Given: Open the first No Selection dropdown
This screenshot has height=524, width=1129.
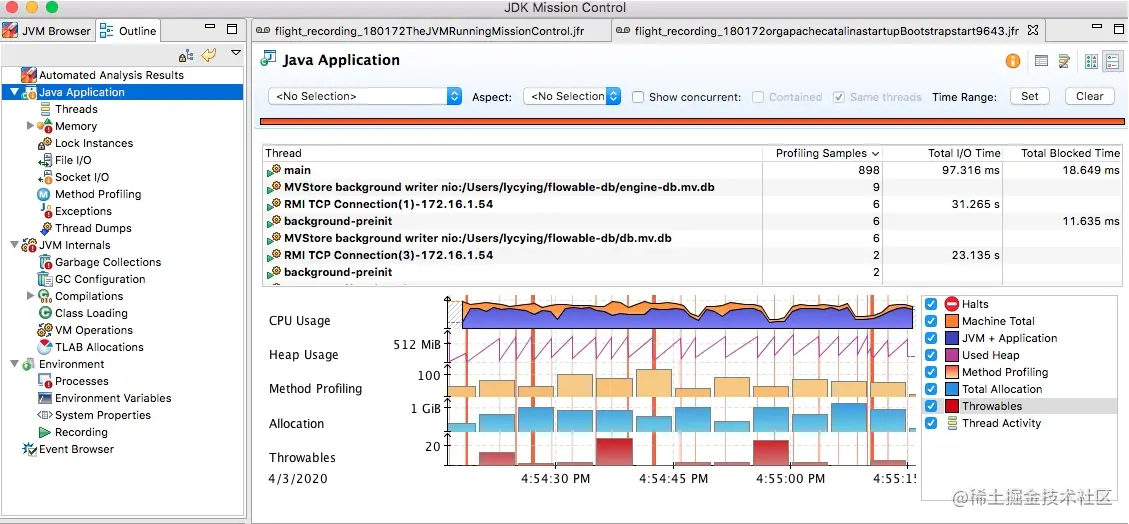Looking at the screenshot, I should click(365, 96).
